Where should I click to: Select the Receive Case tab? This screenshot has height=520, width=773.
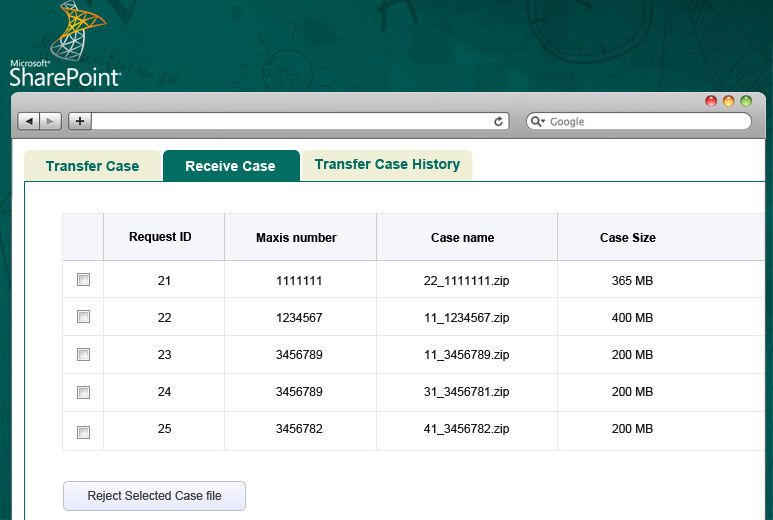pos(230,166)
